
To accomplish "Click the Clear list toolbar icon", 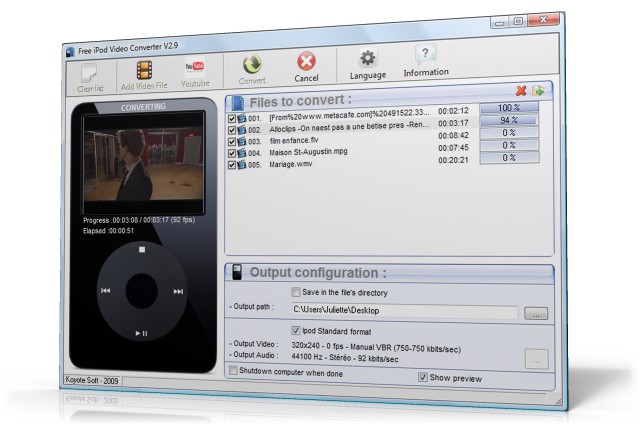I will [88, 73].
